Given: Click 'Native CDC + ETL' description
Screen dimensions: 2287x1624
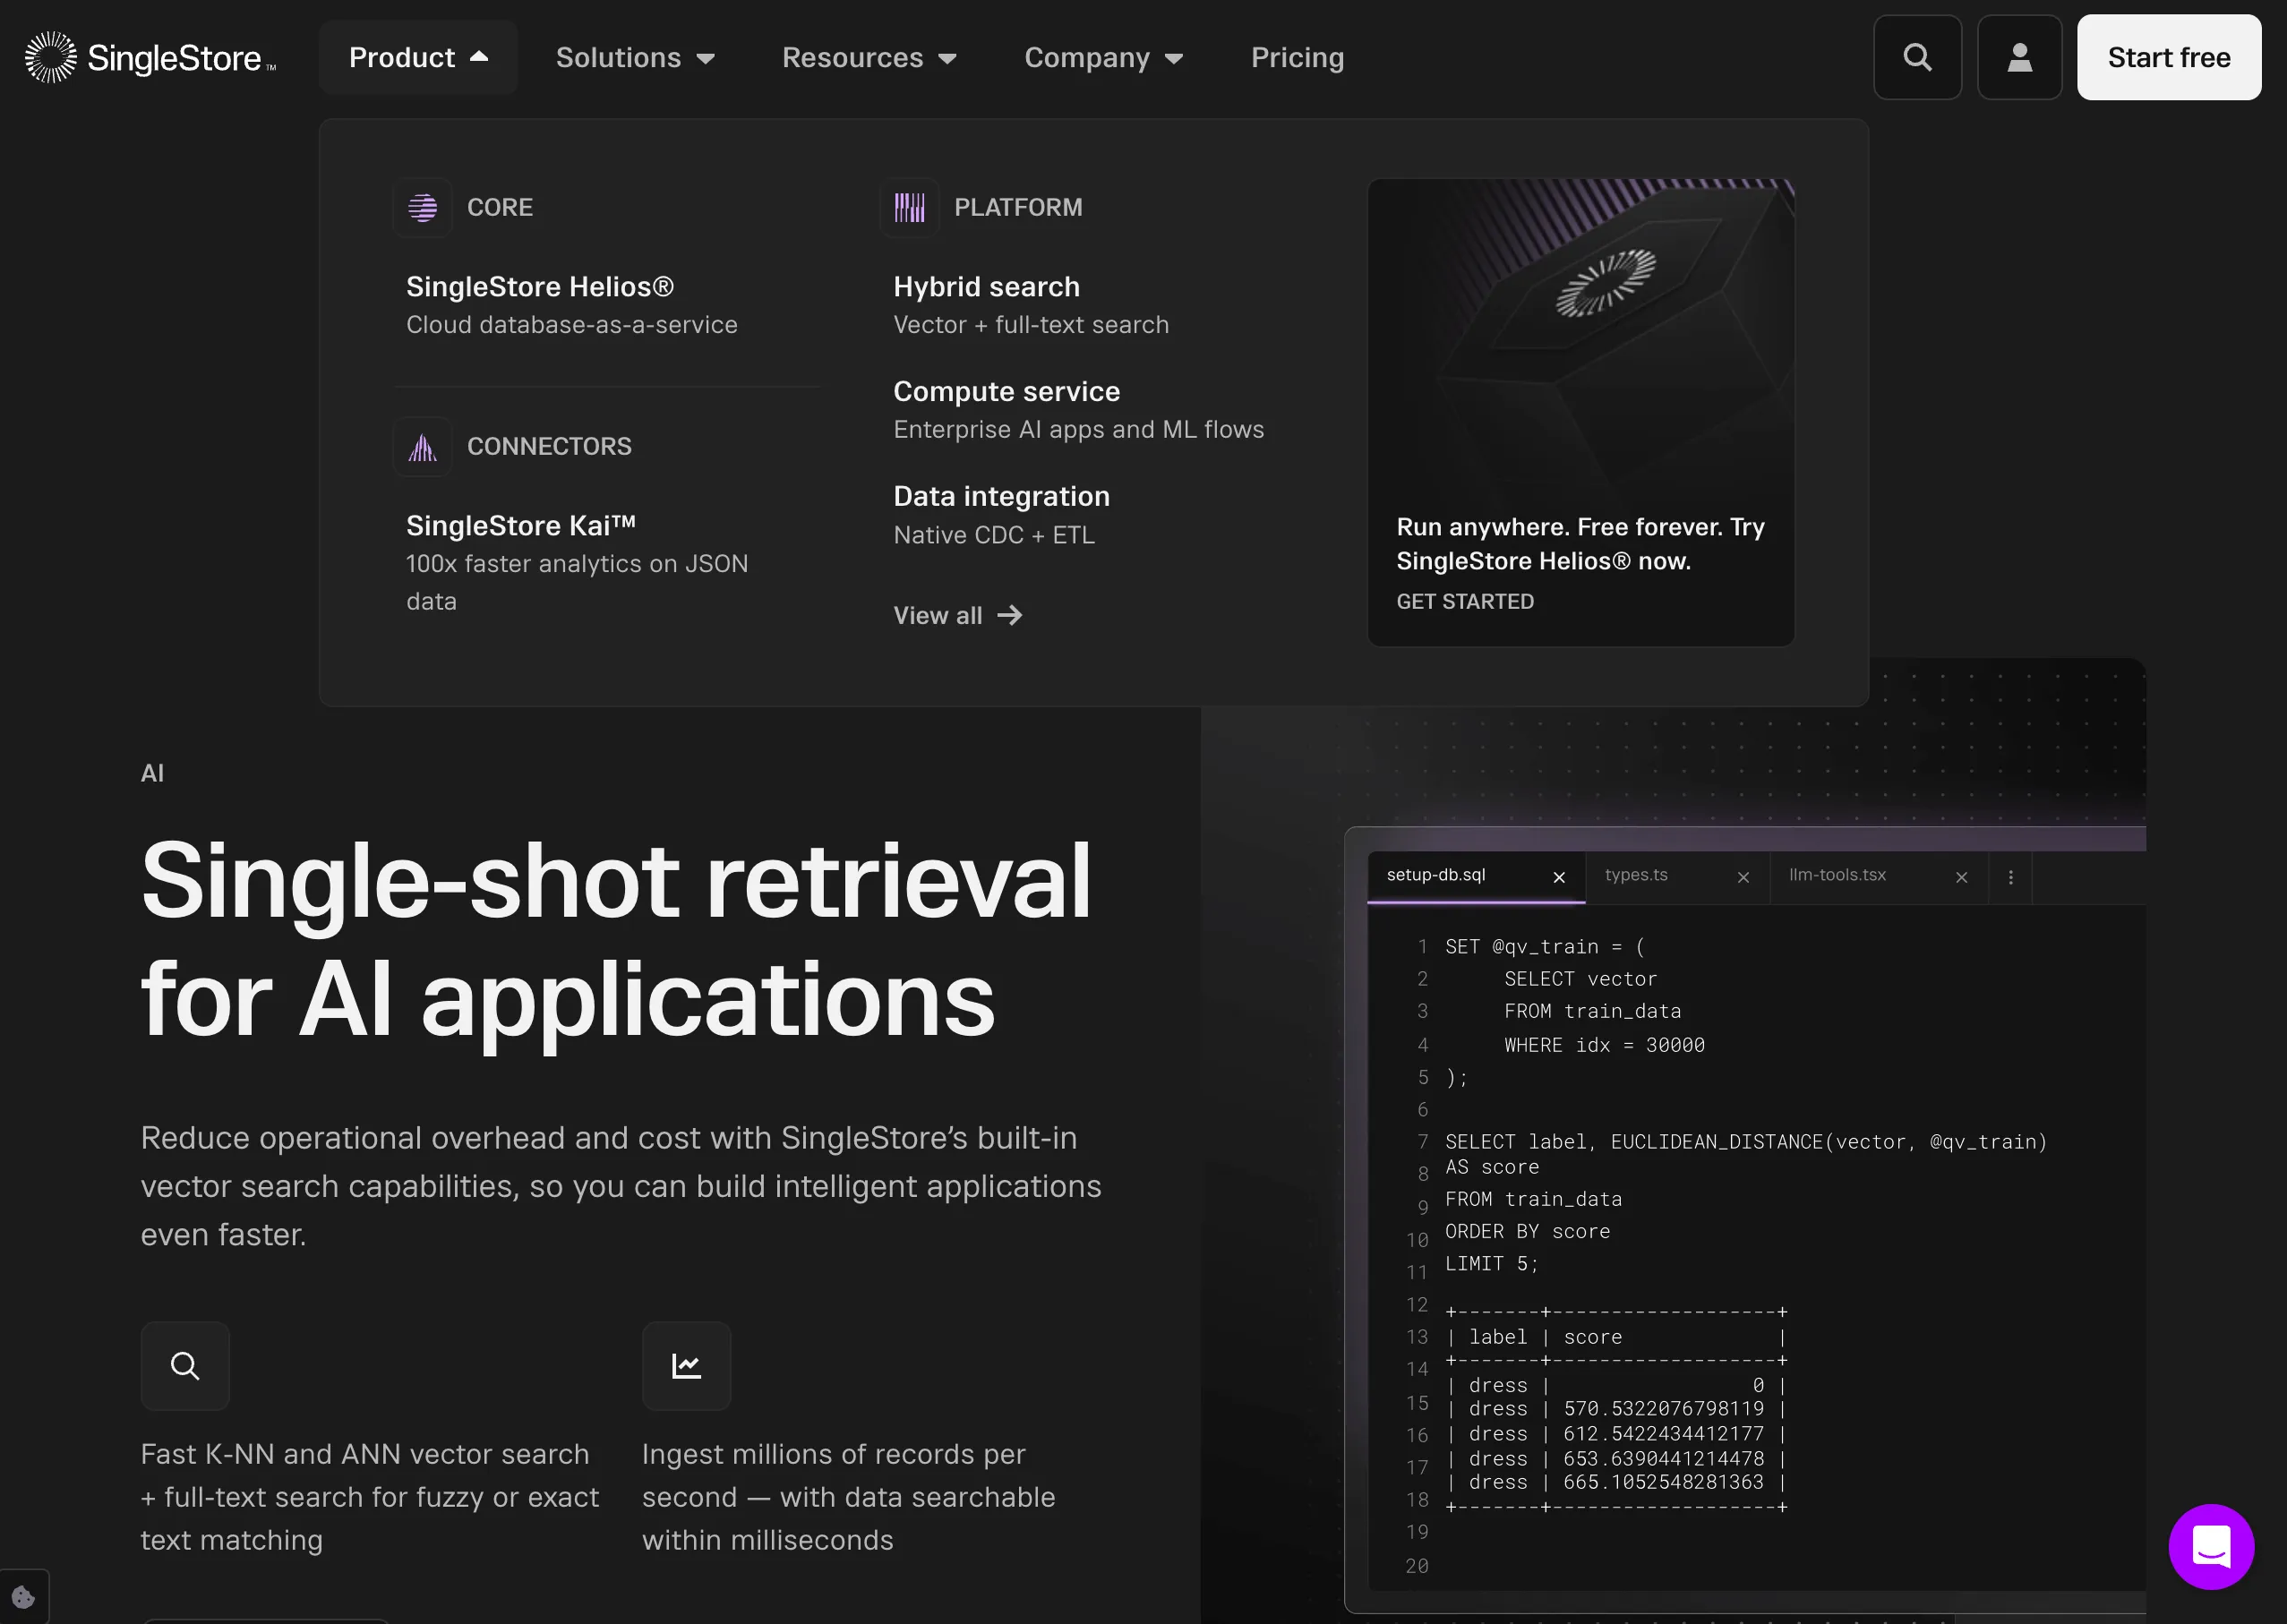Looking at the screenshot, I should (994, 535).
